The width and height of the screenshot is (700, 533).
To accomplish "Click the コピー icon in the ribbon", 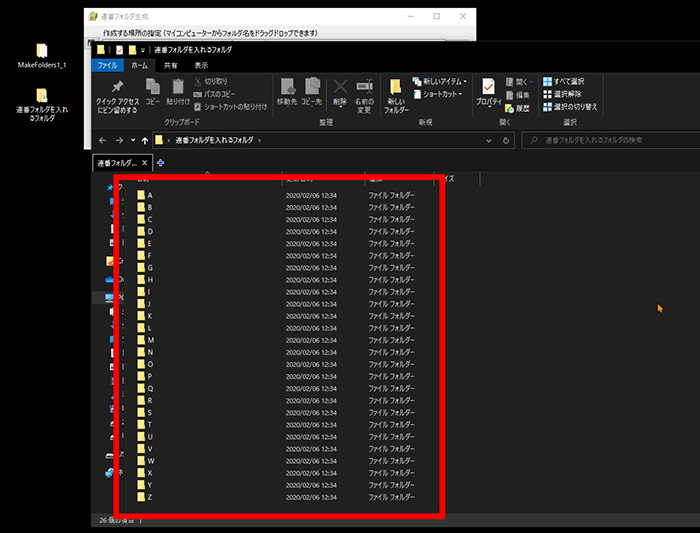I will (x=152, y=89).
